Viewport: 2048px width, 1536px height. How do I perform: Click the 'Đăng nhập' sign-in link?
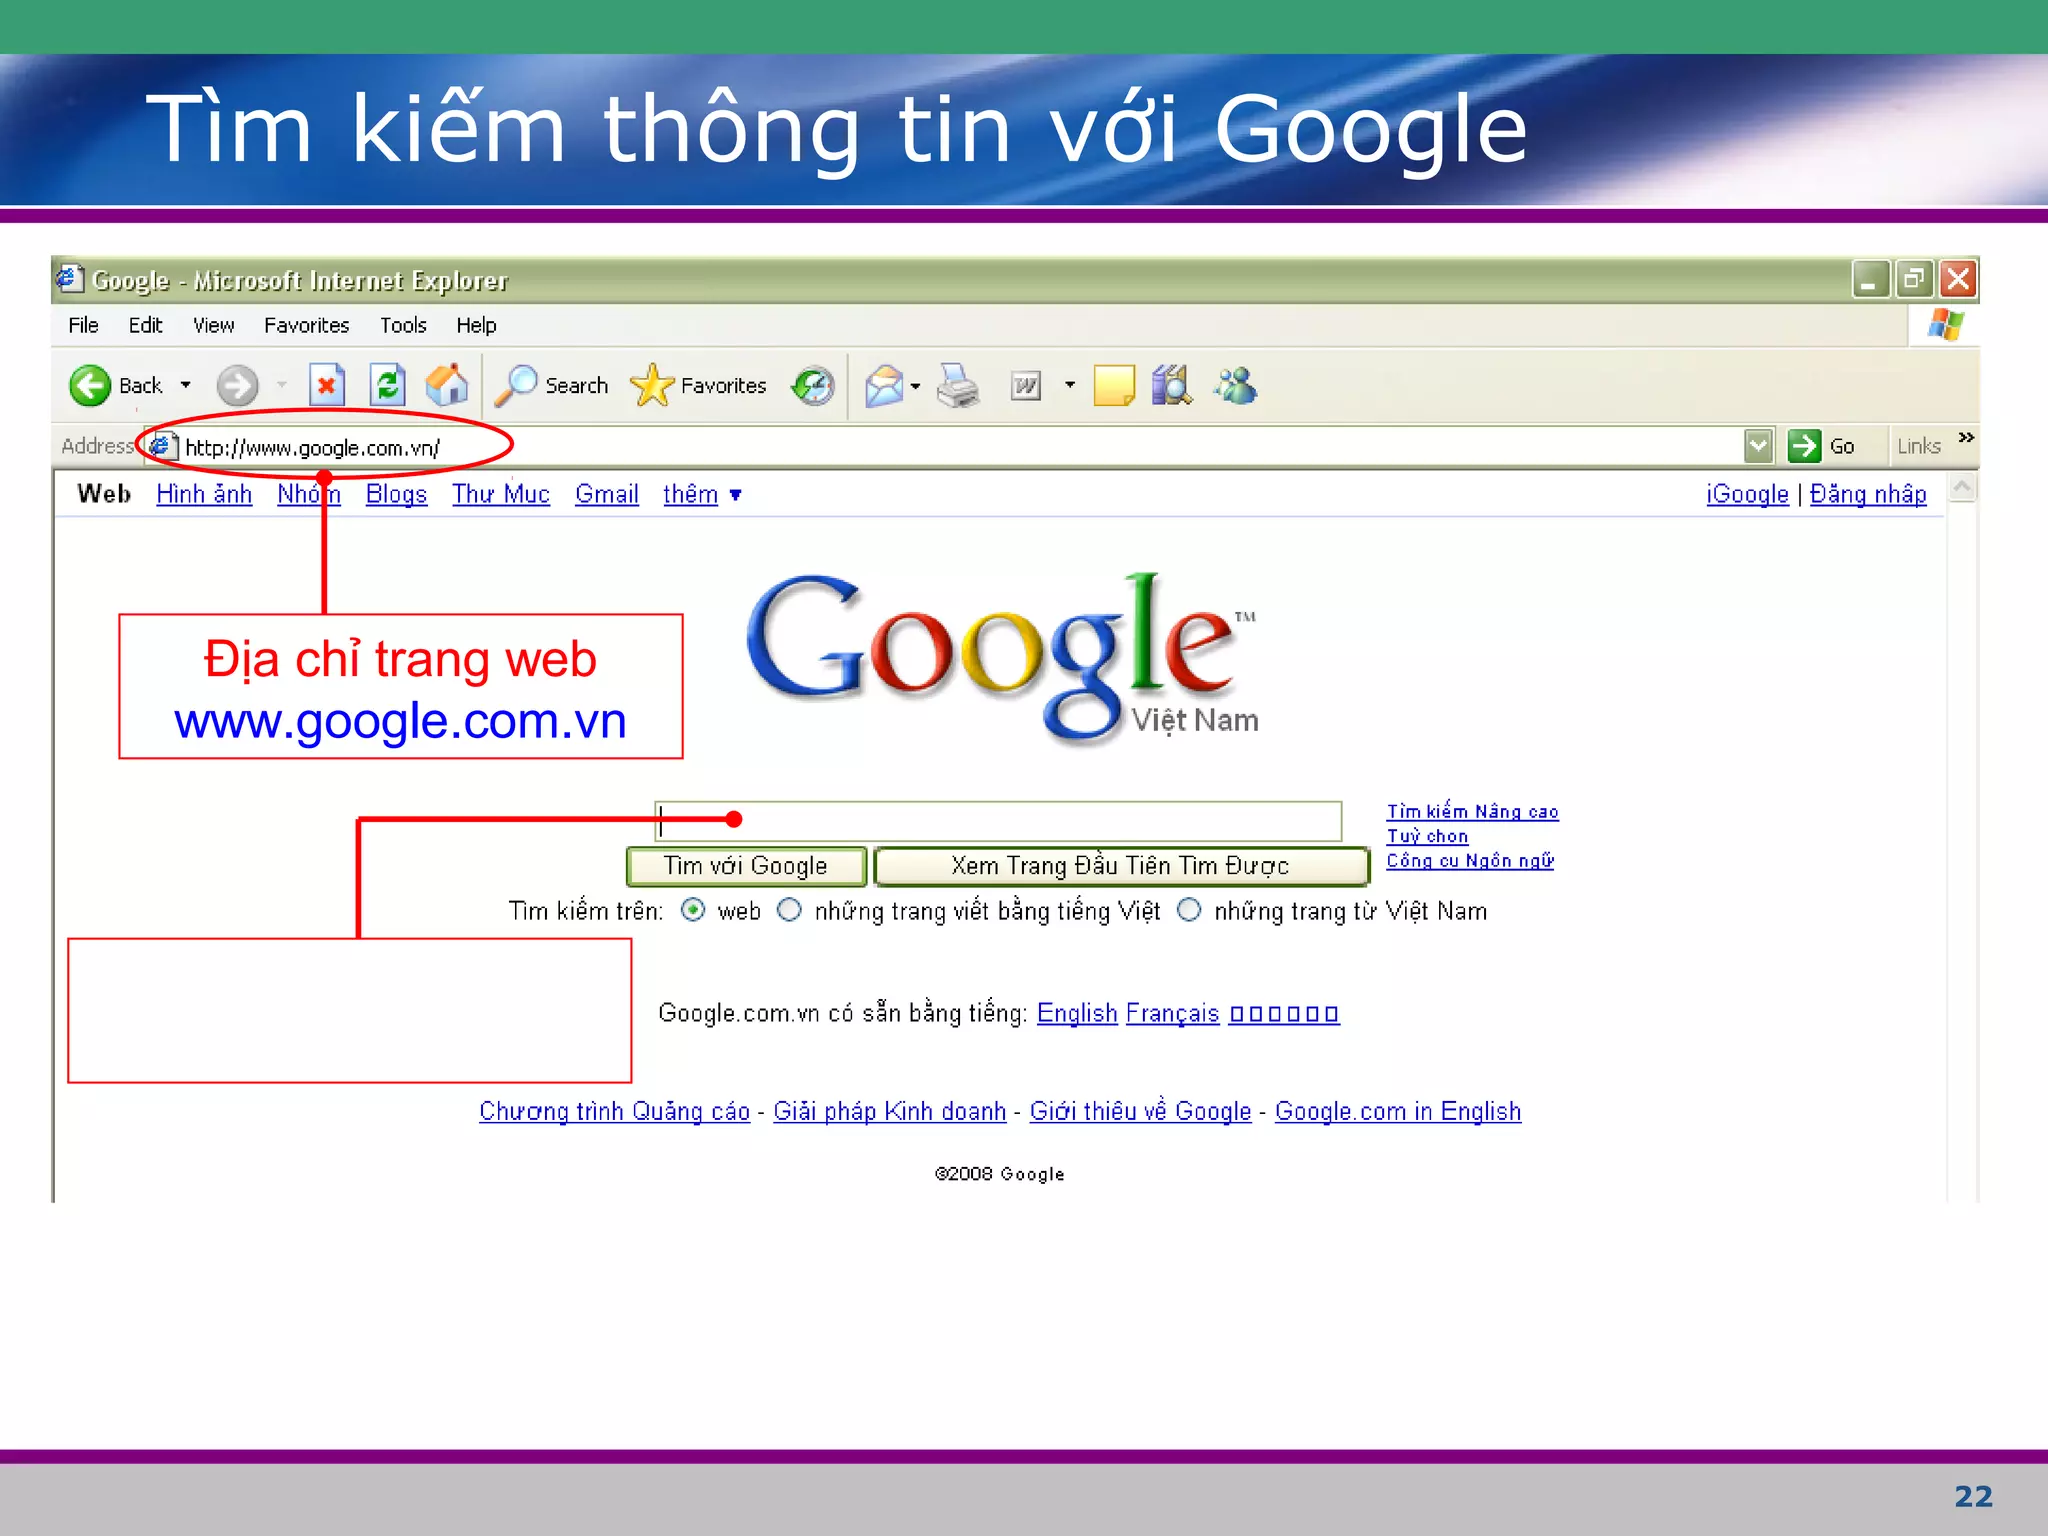(x=1868, y=494)
